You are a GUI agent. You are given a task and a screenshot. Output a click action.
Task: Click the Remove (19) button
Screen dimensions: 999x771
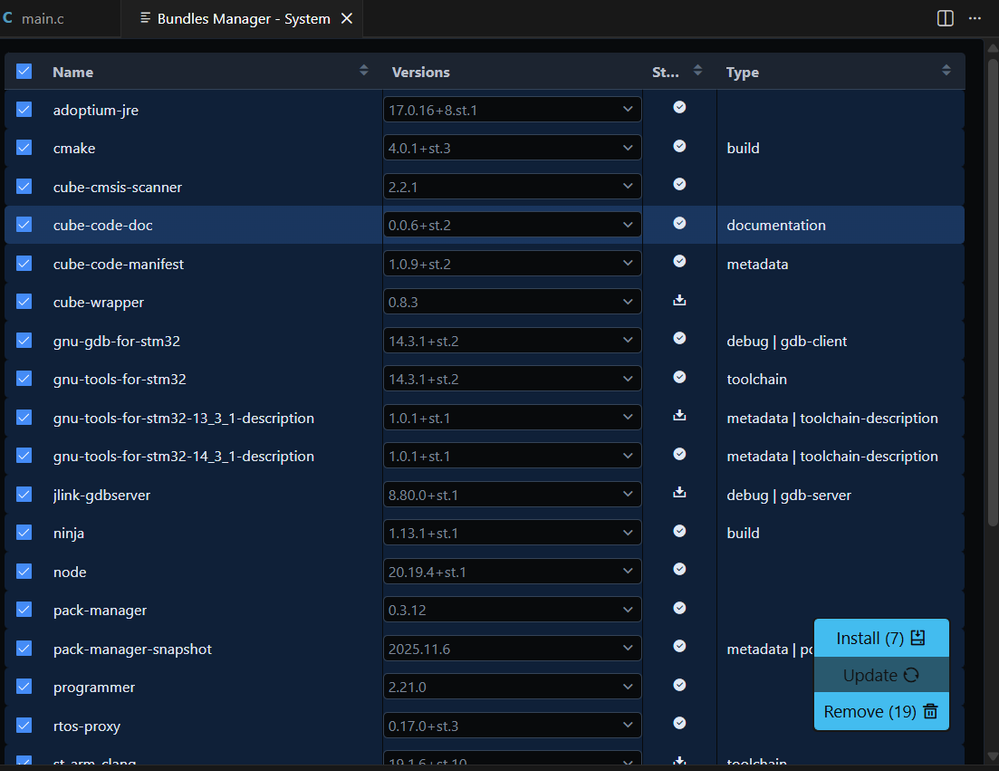tap(881, 711)
